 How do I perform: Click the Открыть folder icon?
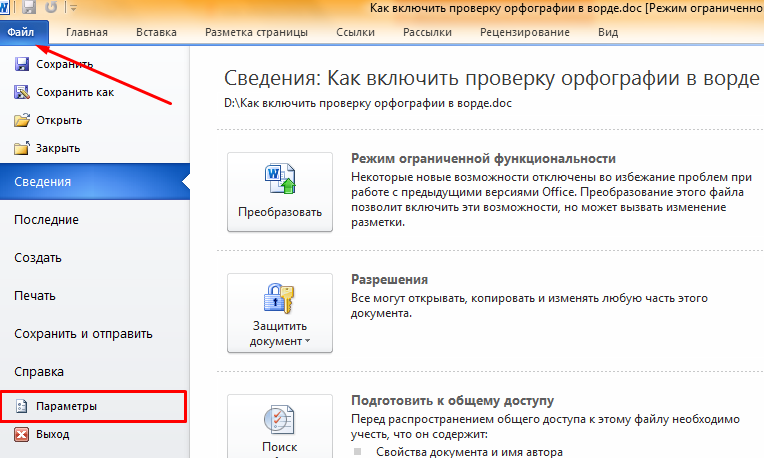(x=21, y=120)
